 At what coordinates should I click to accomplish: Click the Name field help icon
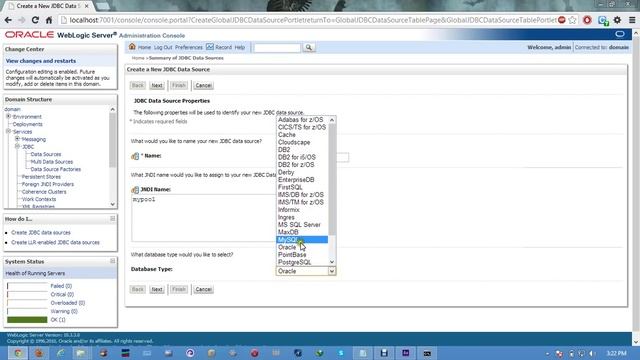pyautogui.click(x=135, y=156)
